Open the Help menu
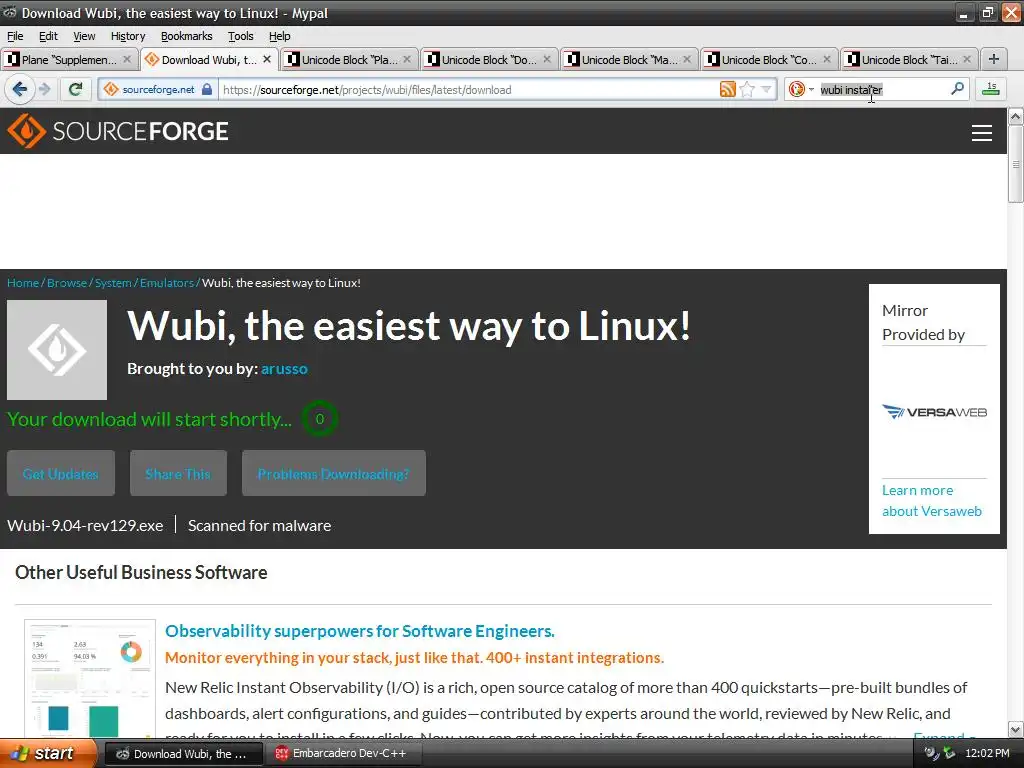 coord(280,36)
